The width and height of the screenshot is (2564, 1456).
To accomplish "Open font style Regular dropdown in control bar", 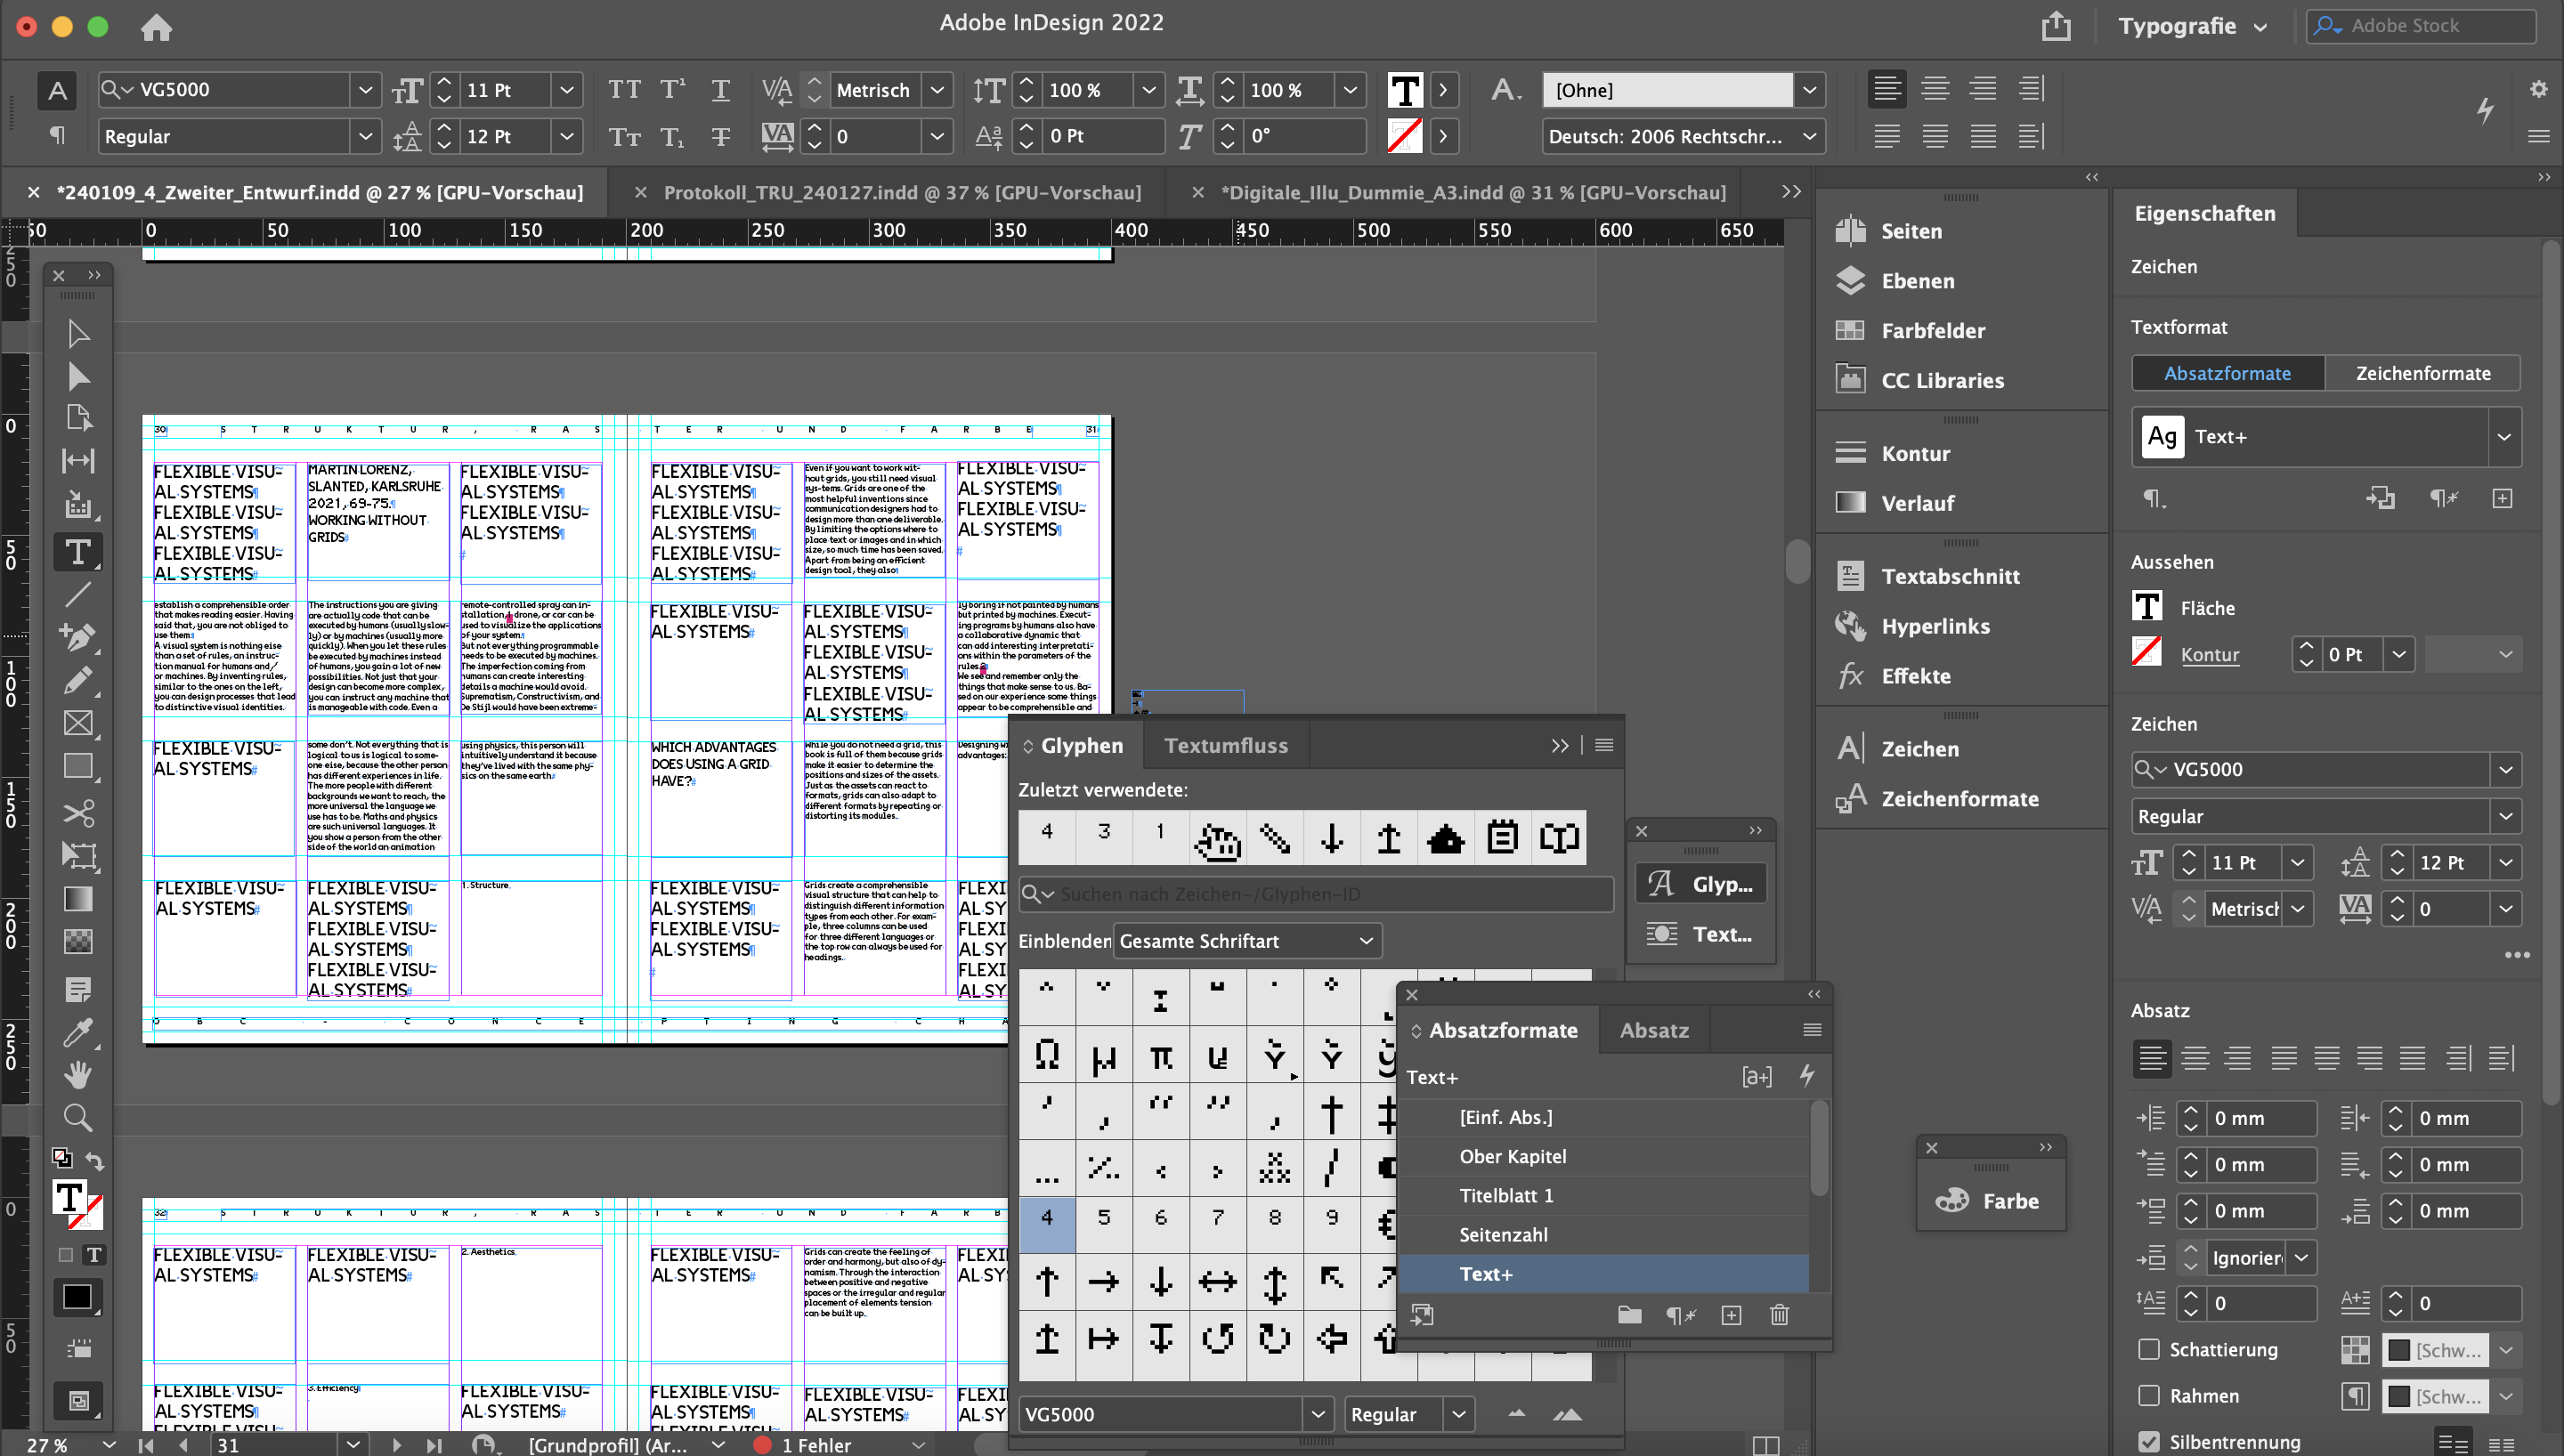I will click(x=365, y=136).
